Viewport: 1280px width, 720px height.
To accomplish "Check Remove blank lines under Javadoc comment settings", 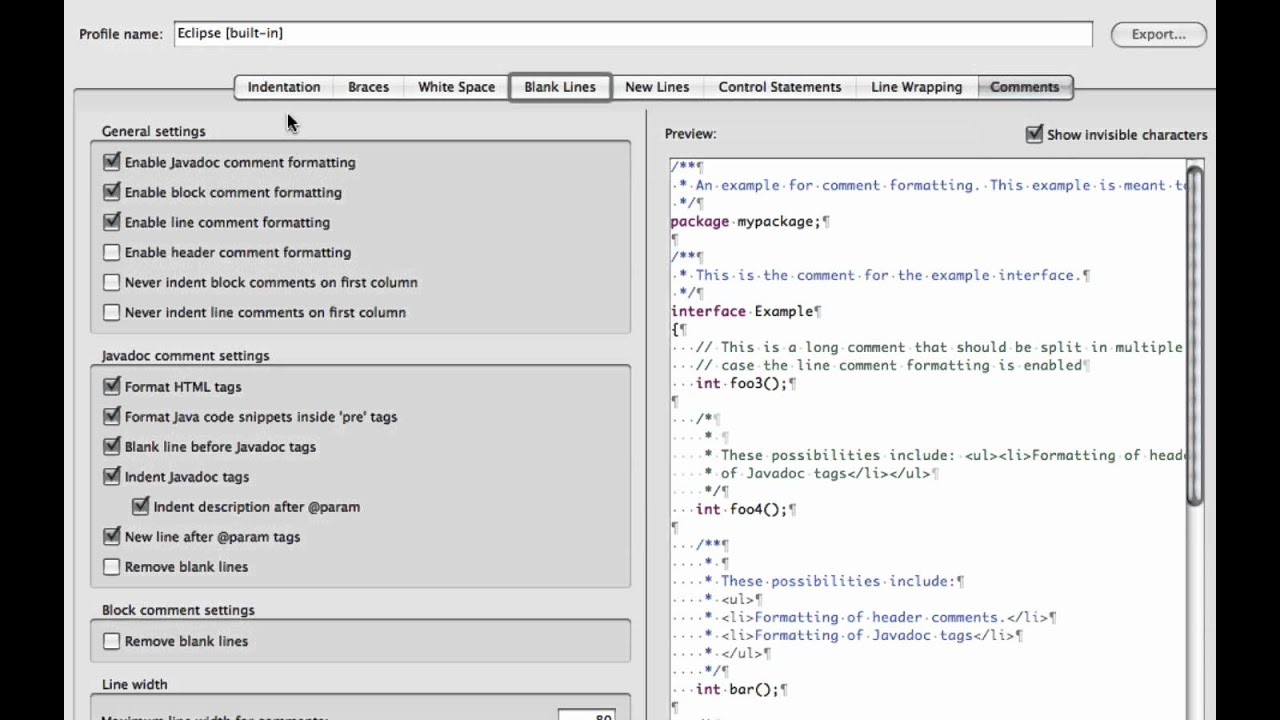I will tap(111, 566).
